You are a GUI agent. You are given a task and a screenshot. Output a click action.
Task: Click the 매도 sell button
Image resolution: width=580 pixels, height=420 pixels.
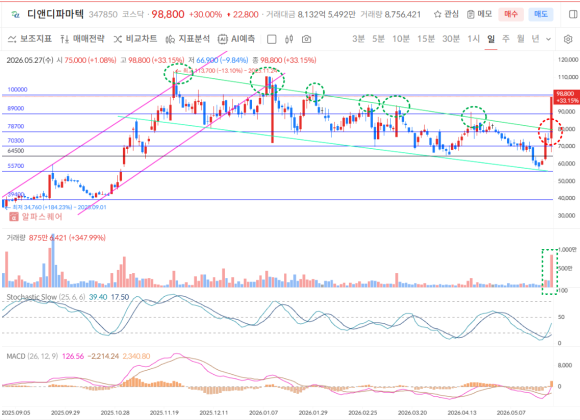click(x=541, y=14)
